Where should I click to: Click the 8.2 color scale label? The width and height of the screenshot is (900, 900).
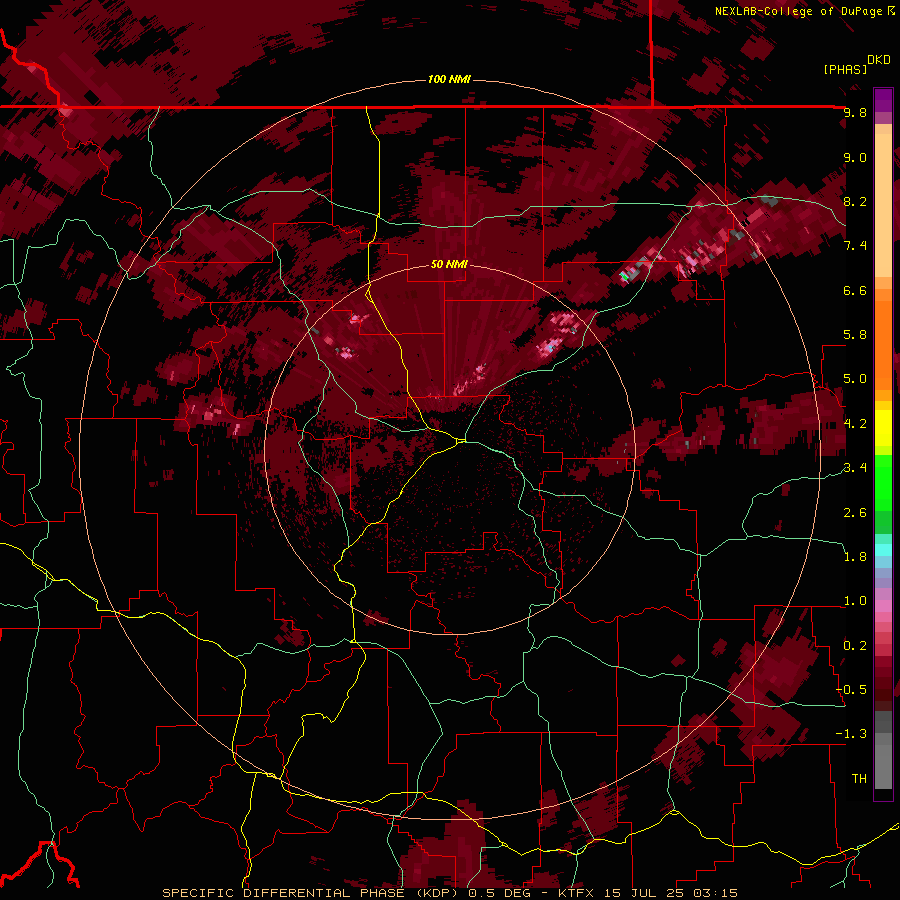(855, 201)
